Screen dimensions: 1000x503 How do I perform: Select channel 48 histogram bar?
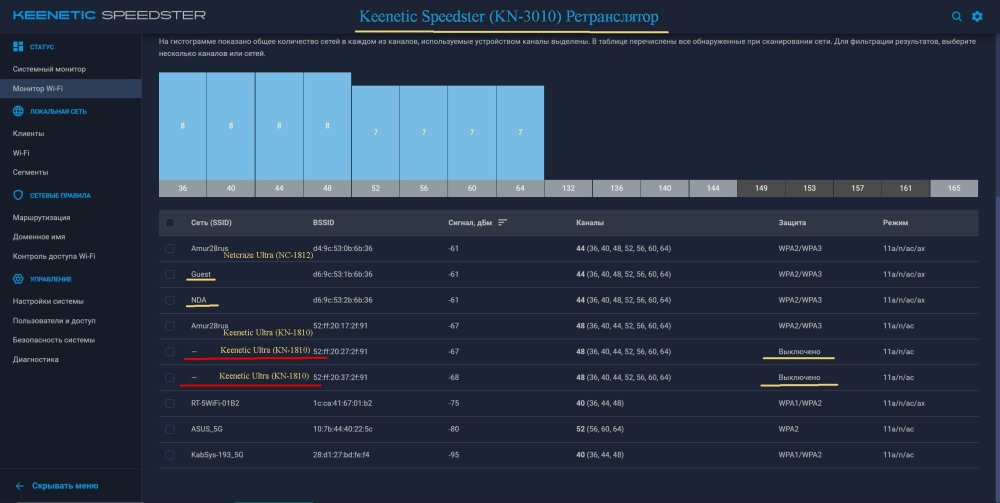(327, 126)
